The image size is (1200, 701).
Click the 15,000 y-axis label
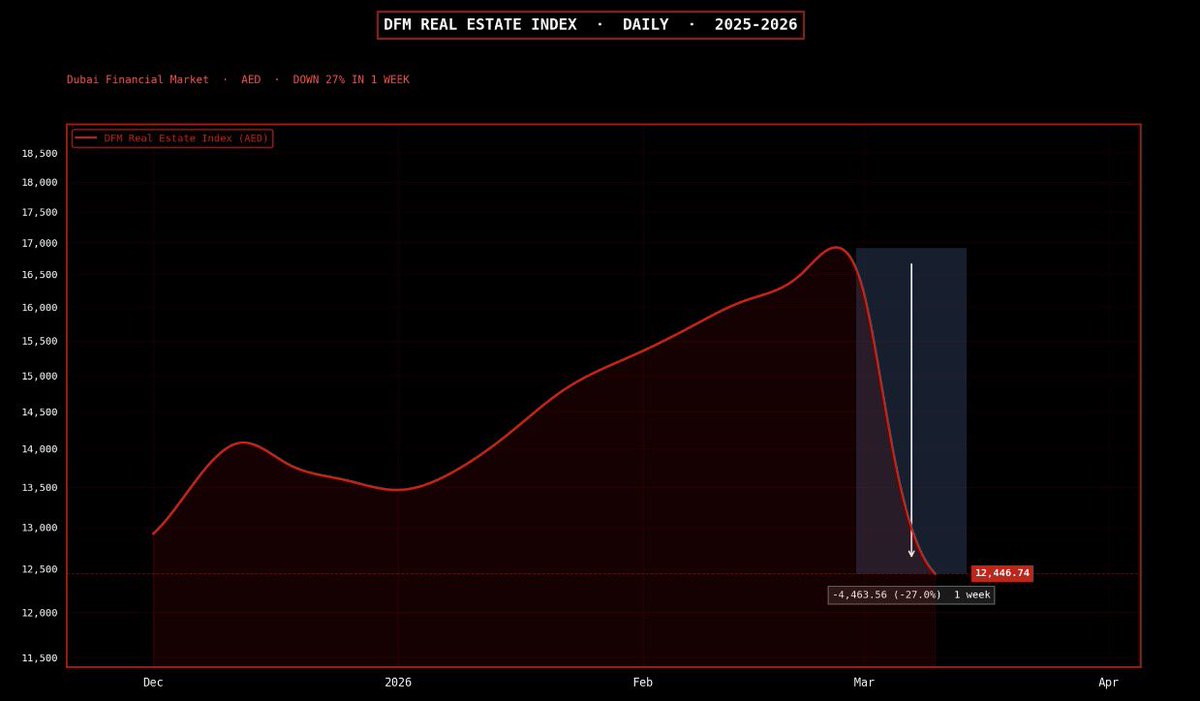tap(39, 377)
